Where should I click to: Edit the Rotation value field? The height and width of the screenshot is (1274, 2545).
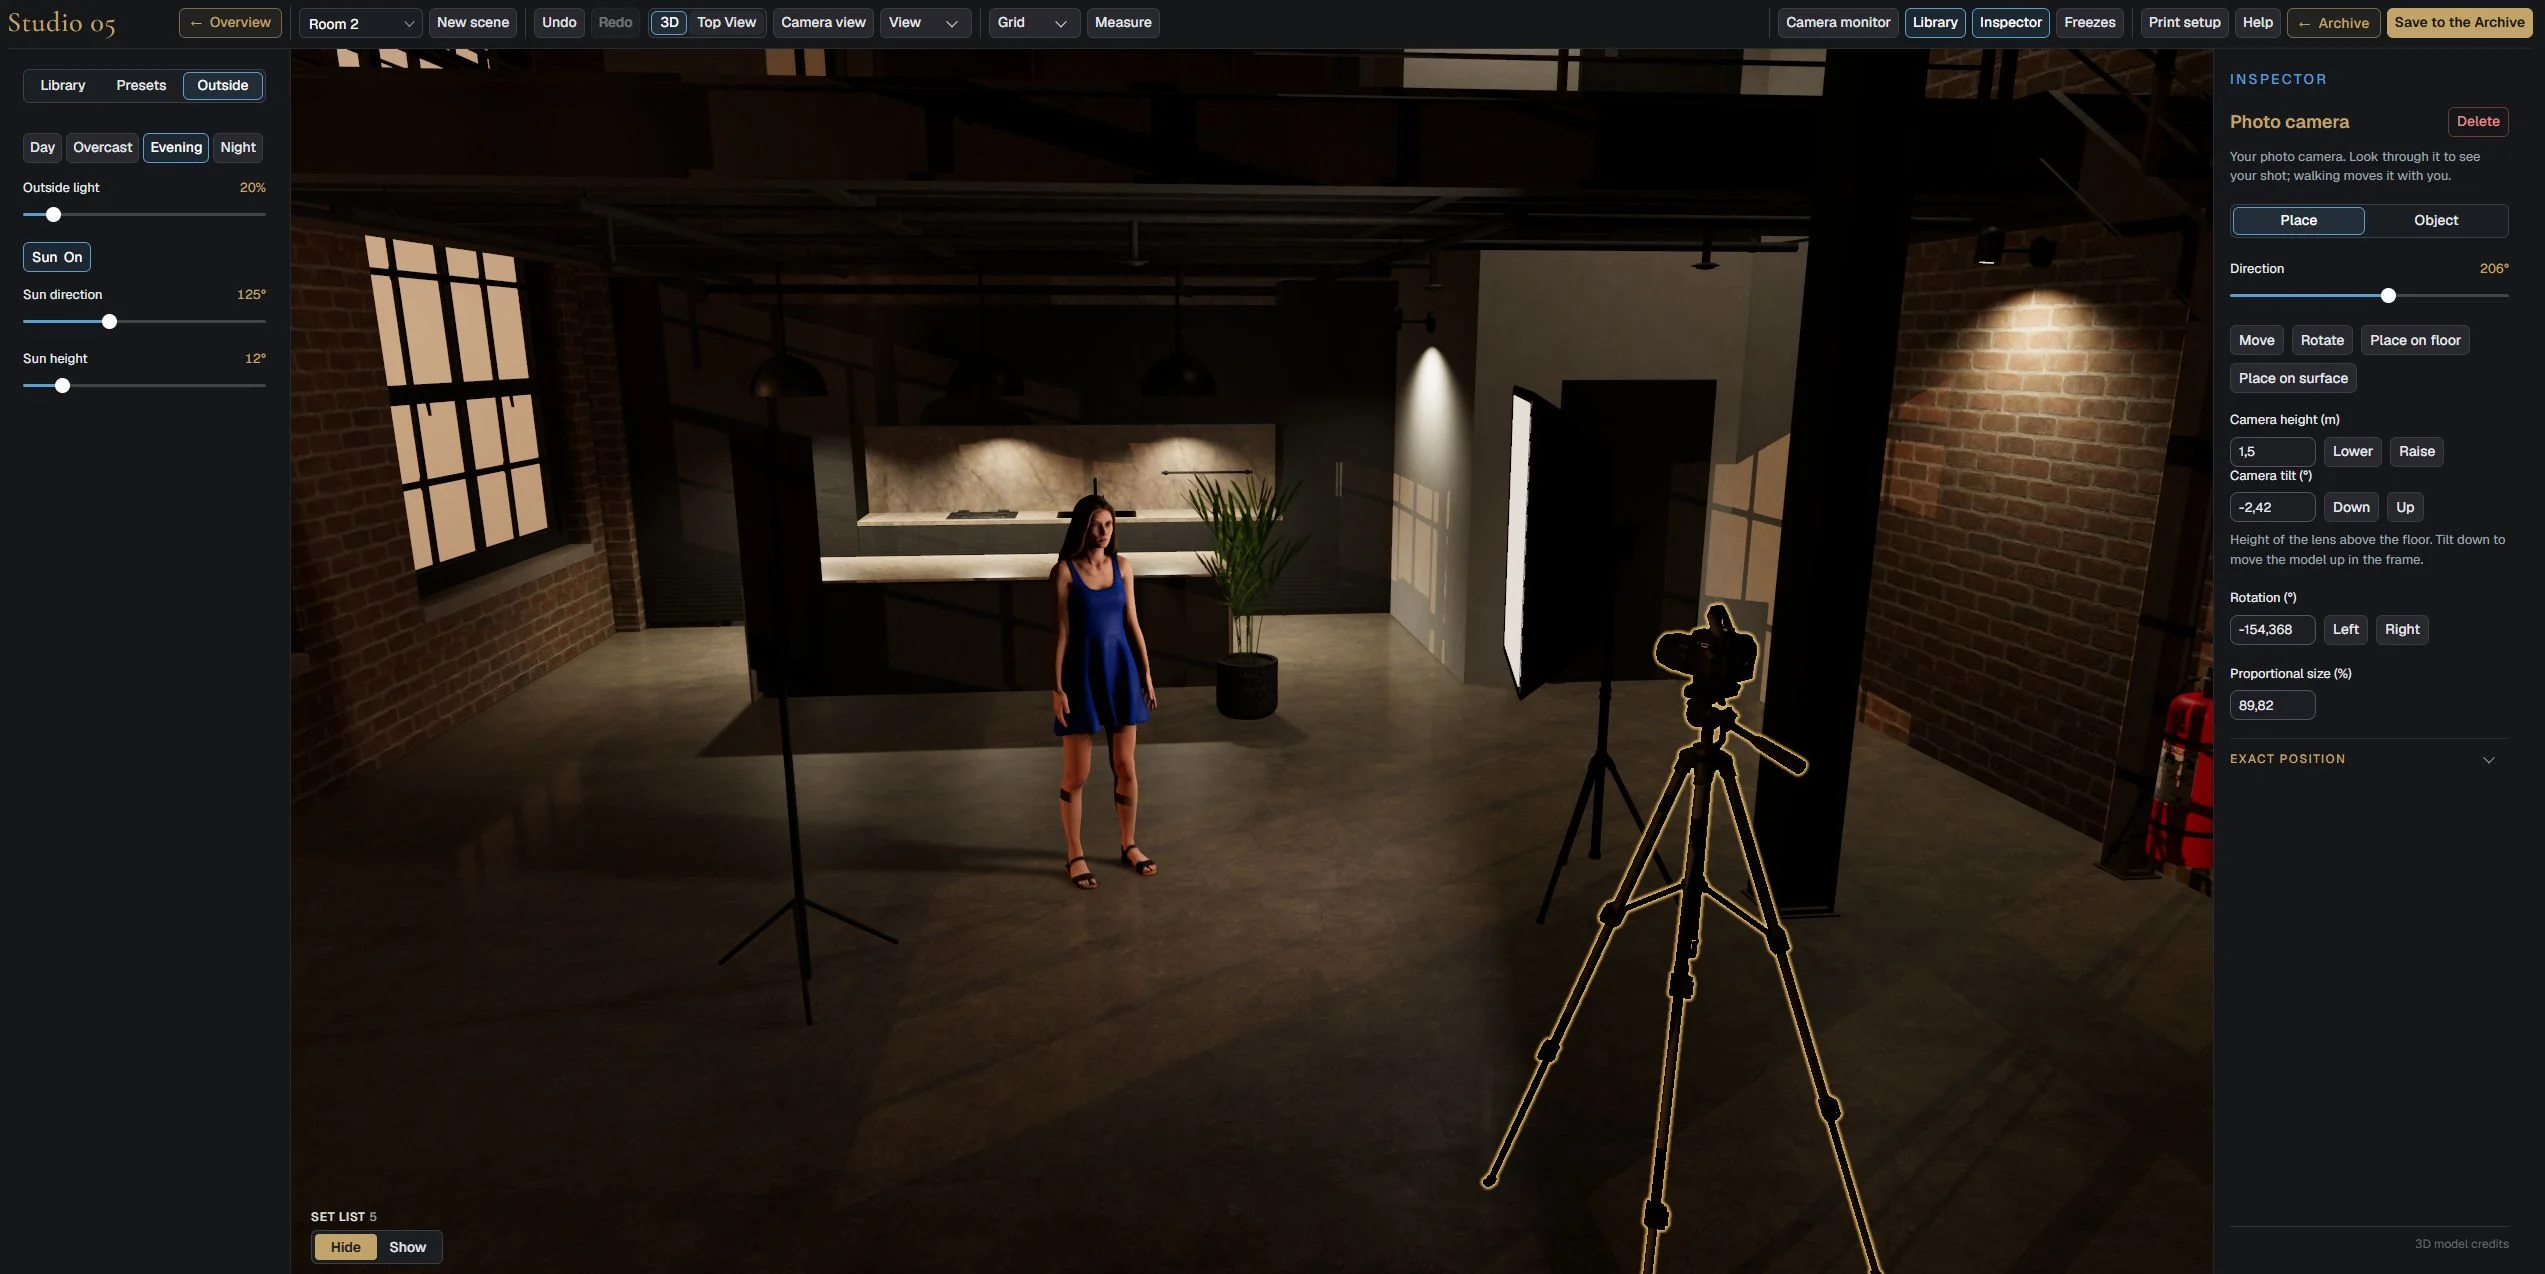tap(2272, 630)
